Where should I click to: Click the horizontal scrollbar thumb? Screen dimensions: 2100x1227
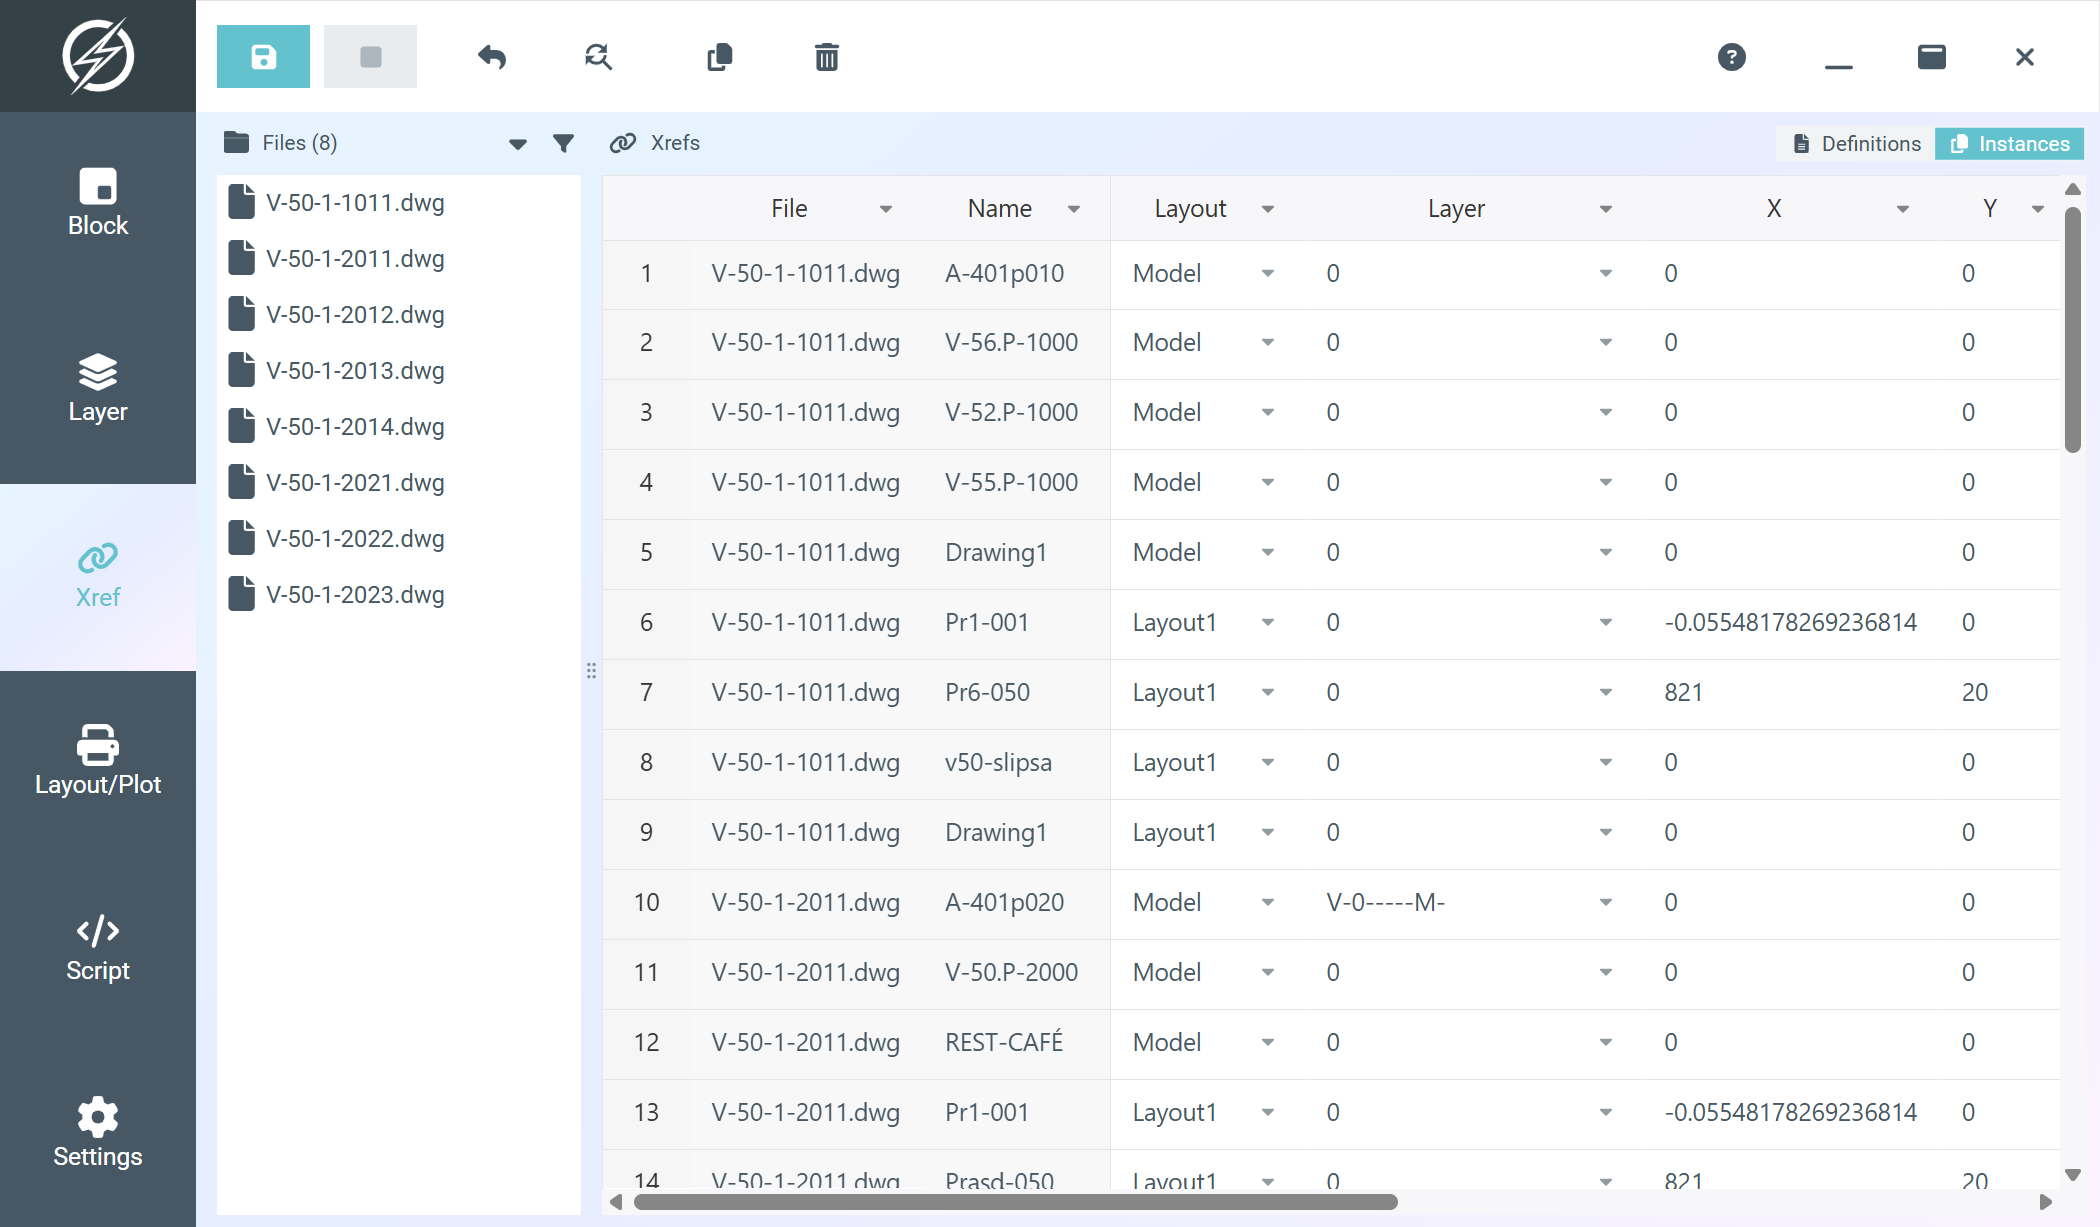click(x=1016, y=1202)
